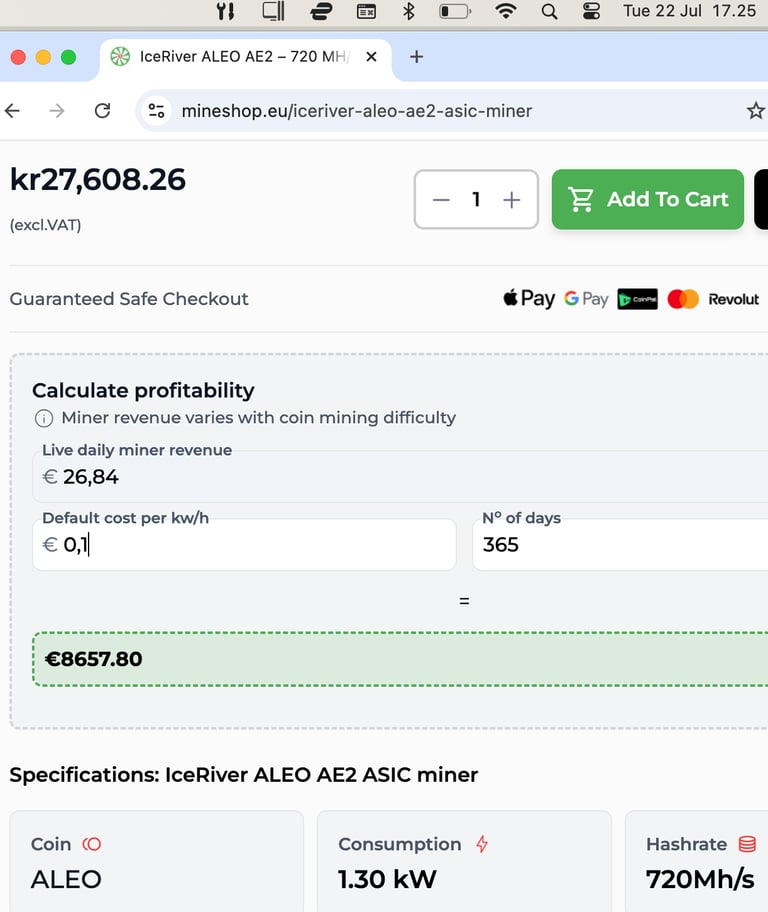Image resolution: width=768 pixels, height=912 pixels.
Task: Click the browser forward arrow
Action: click(57, 111)
